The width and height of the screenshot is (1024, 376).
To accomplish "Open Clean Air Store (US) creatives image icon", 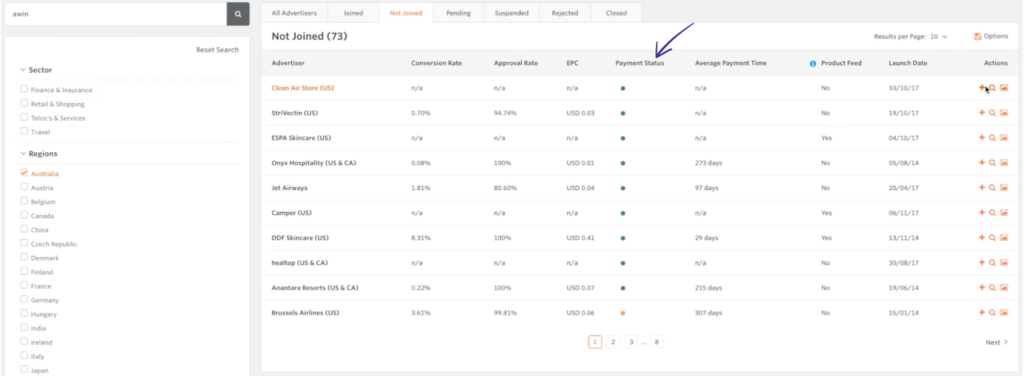I will click(x=1004, y=87).
